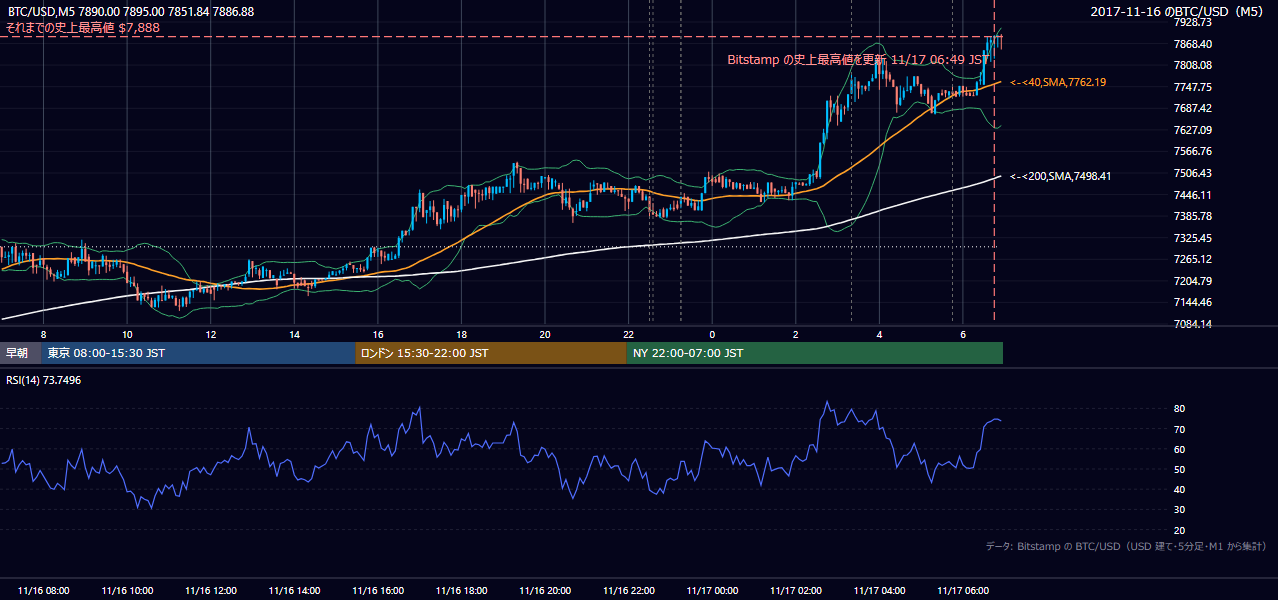Click hour tick 14 under the price chart
Viewport: 1278px width, 600px height.
pyautogui.click(x=294, y=334)
